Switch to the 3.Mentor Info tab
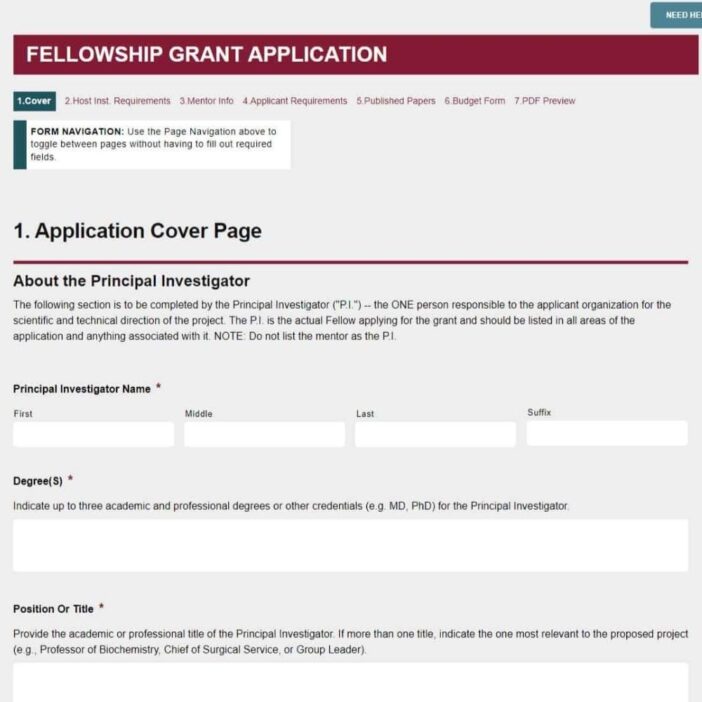Screen dimensions: 702x702 tap(206, 101)
